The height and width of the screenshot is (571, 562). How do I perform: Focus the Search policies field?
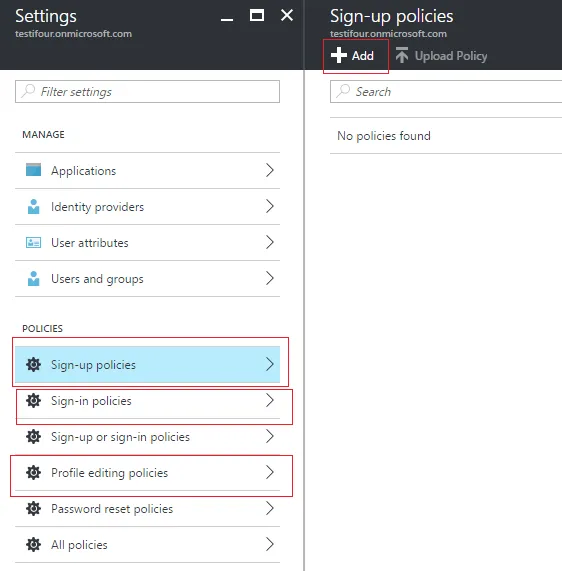pos(446,92)
